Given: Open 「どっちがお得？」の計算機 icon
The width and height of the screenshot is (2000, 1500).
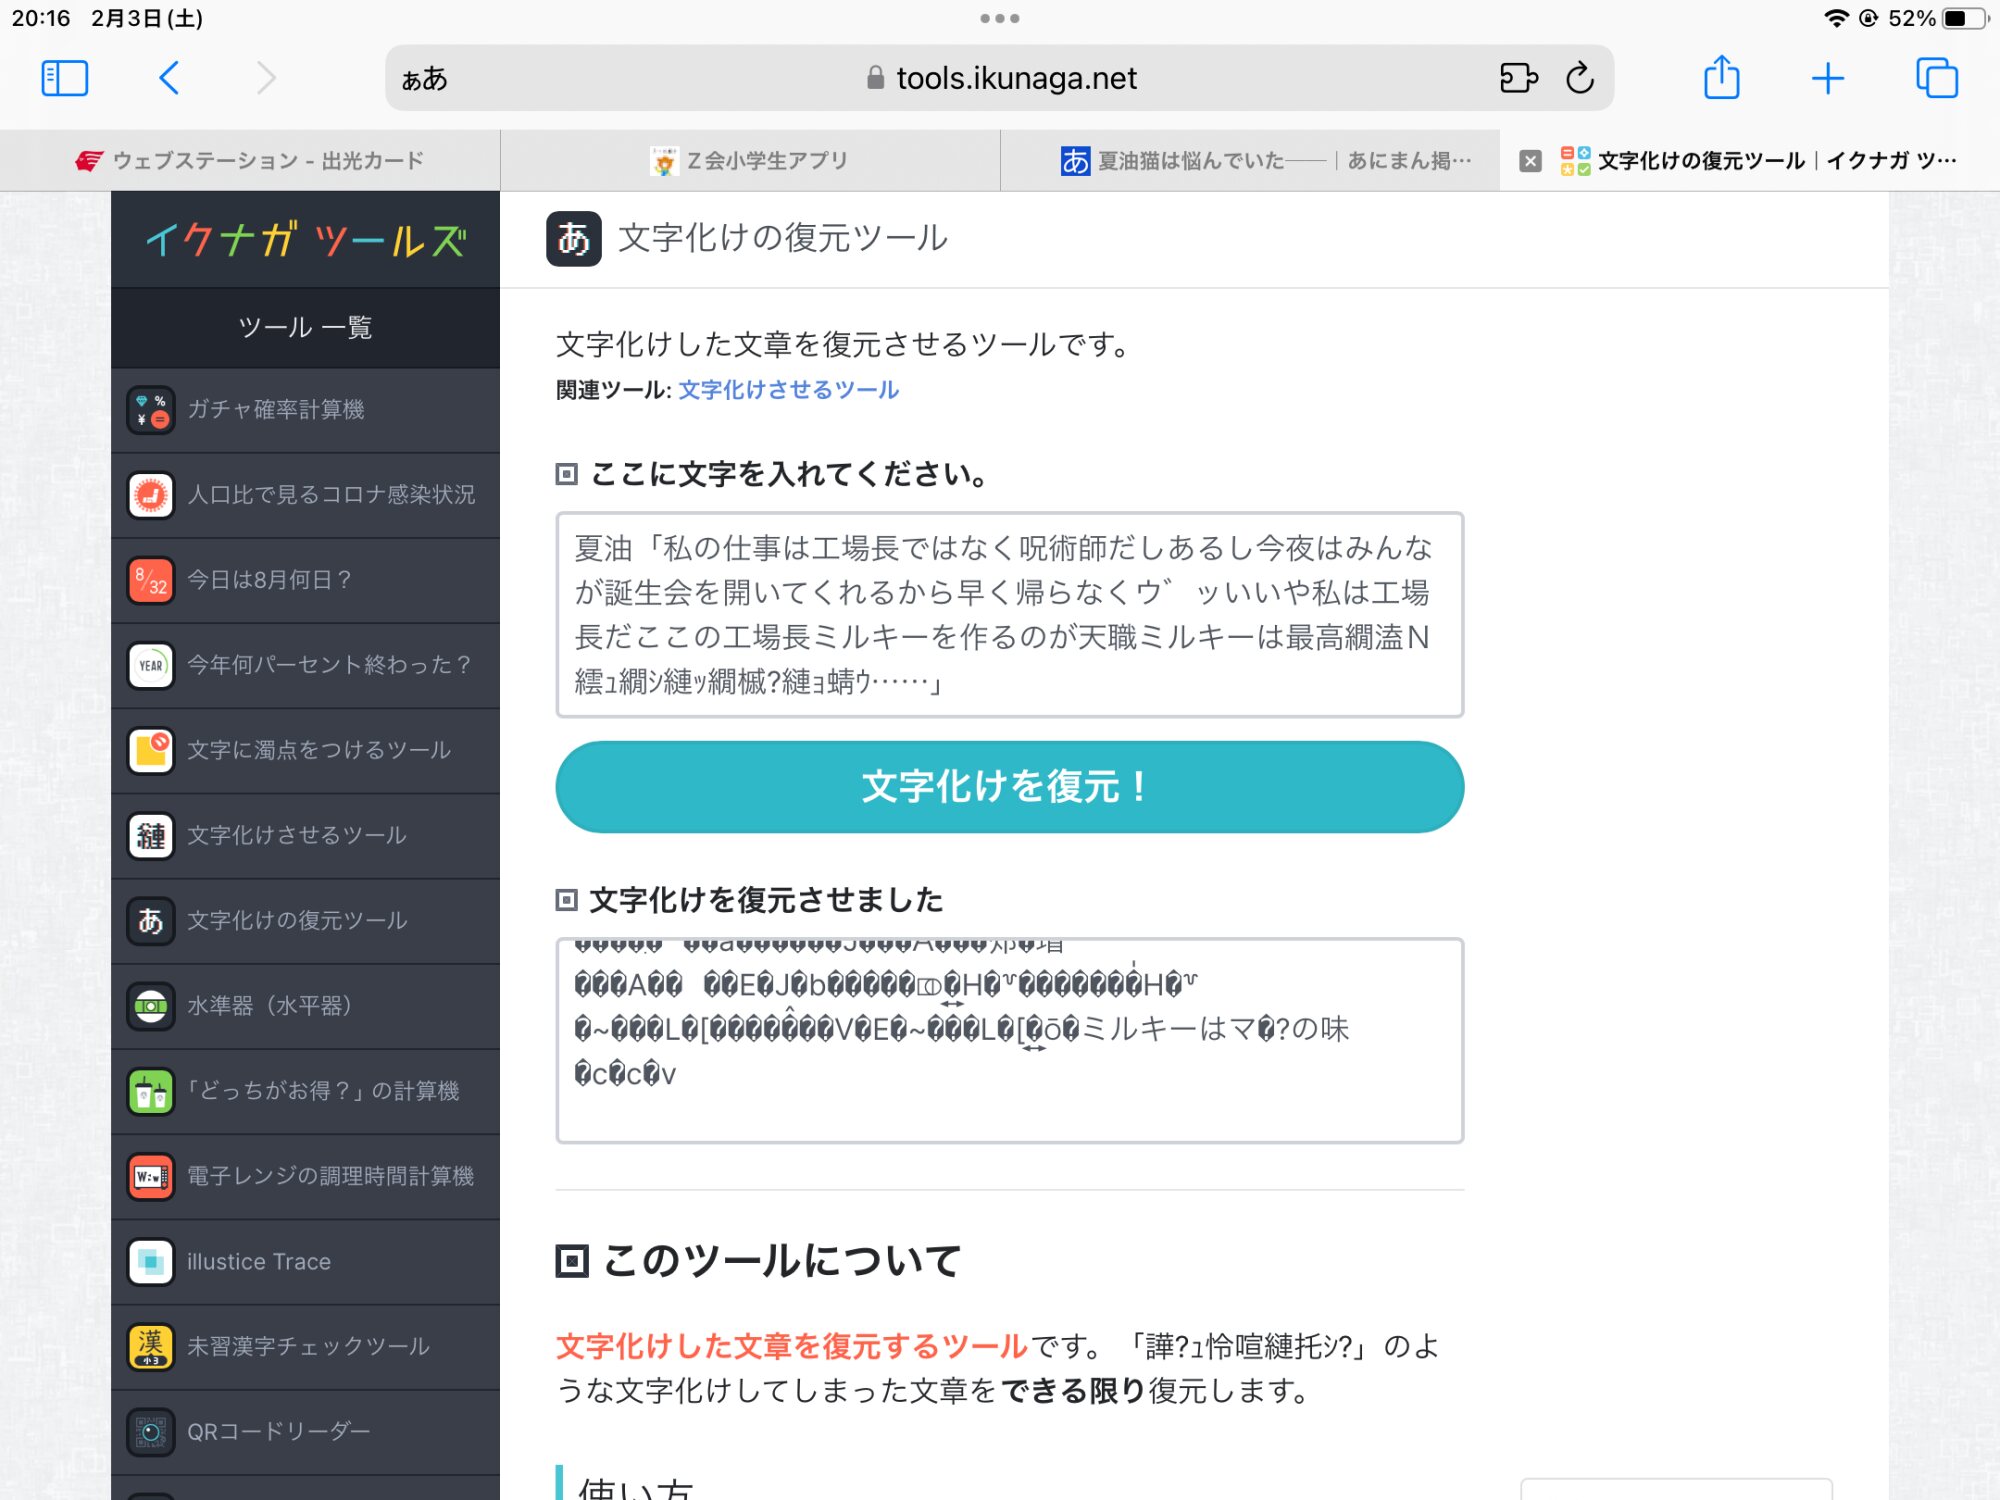Looking at the screenshot, I should coord(151,1091).
